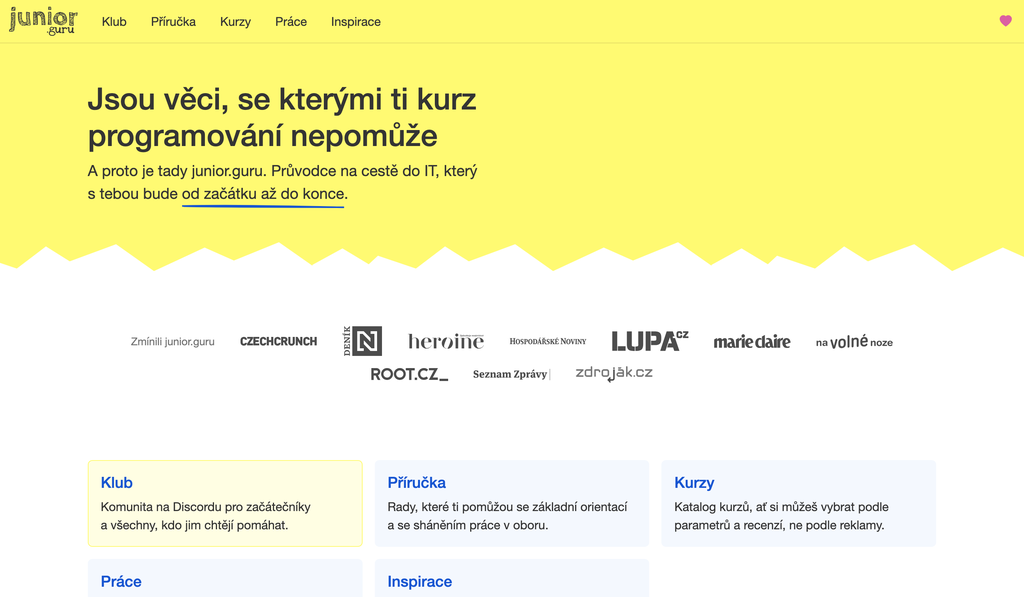
Task: Open the Heroine magazine logo
Action: [x=445, y=342]
